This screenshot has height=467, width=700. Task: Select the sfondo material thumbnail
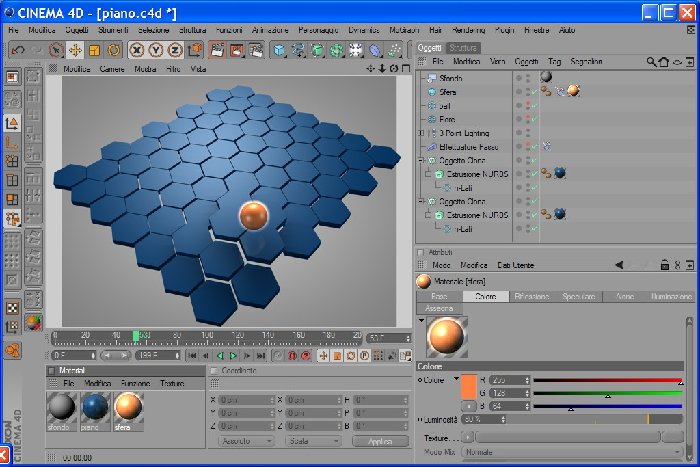[62, 412]
